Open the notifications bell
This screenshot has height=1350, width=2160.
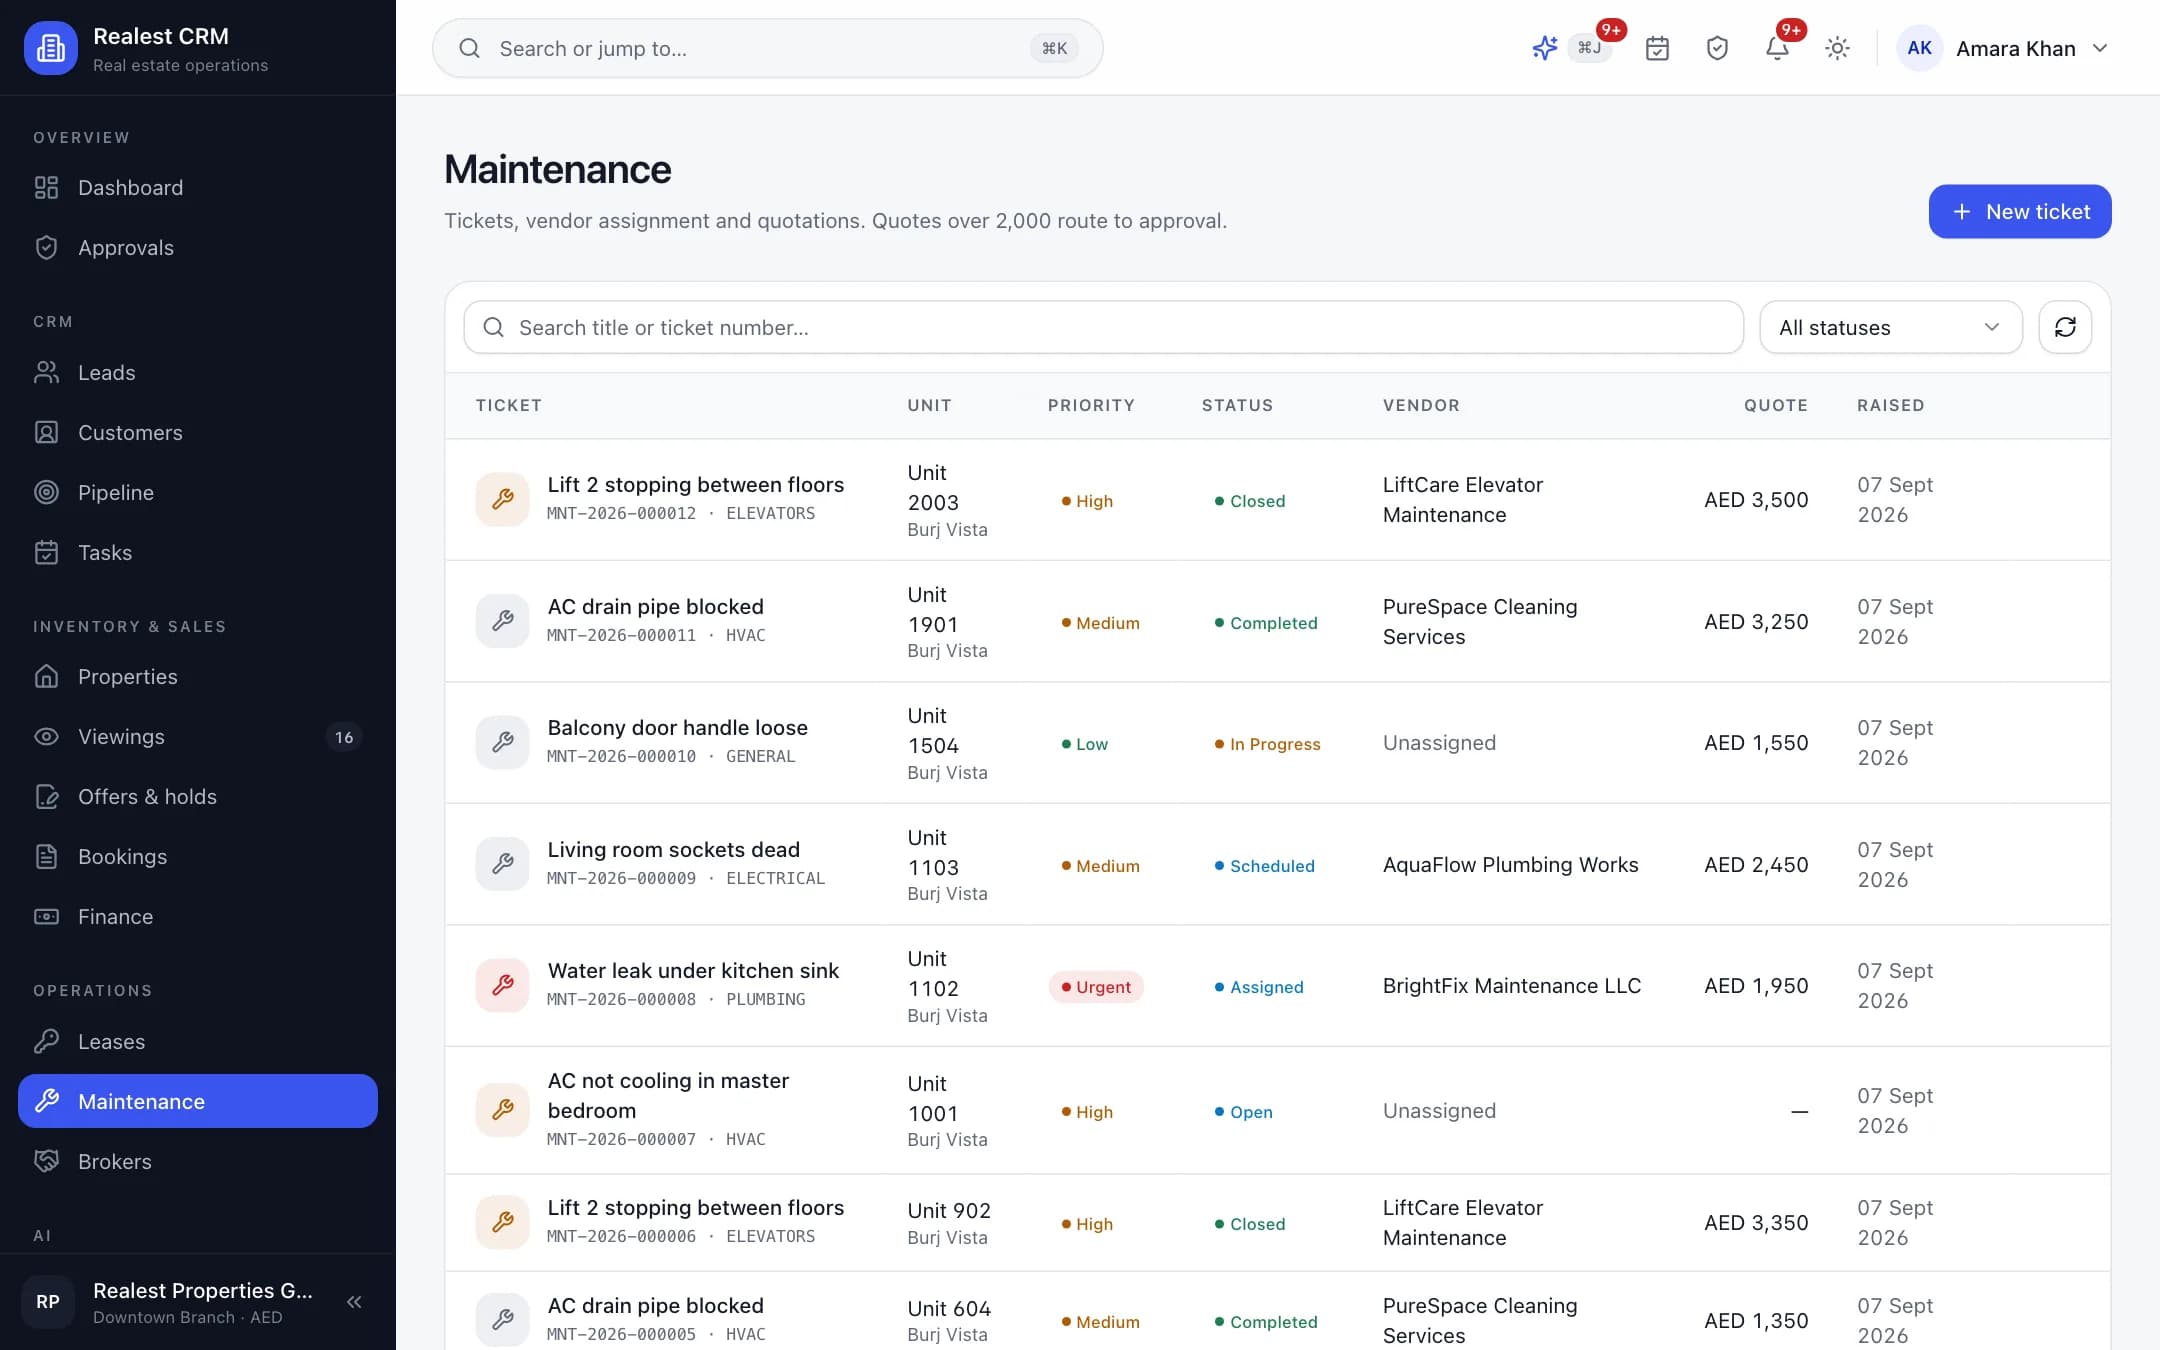tap(1777, 48)
